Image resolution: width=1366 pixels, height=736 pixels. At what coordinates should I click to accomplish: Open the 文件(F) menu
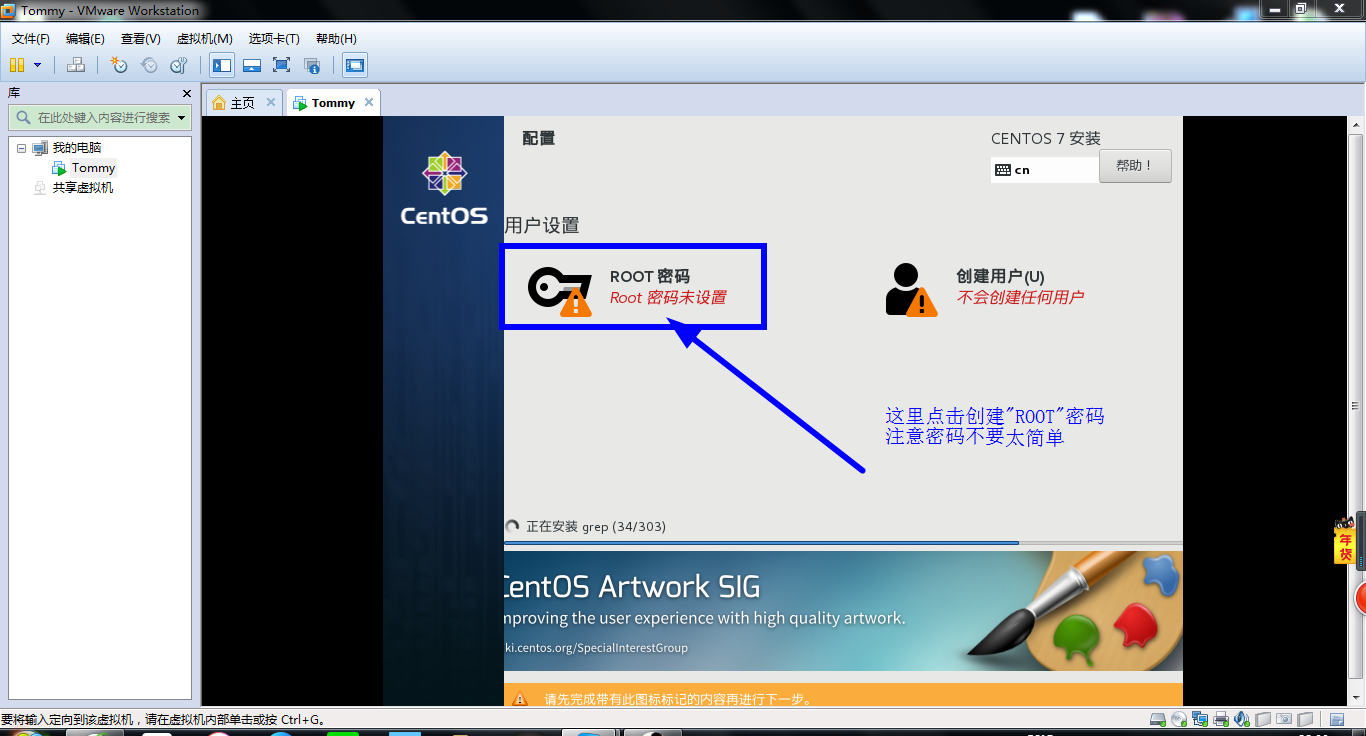click(31, 39)
